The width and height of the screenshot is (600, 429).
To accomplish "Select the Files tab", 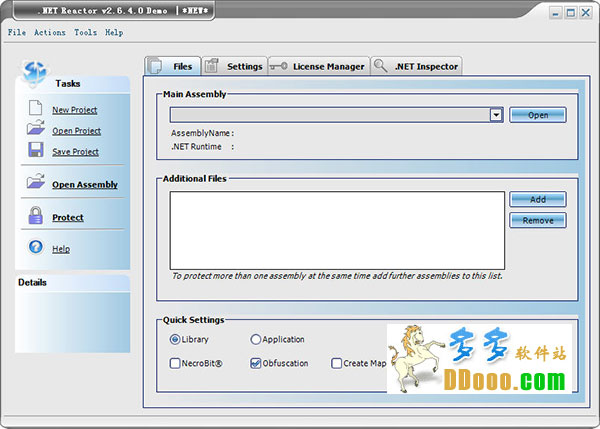I will click(x=173, y=66).
